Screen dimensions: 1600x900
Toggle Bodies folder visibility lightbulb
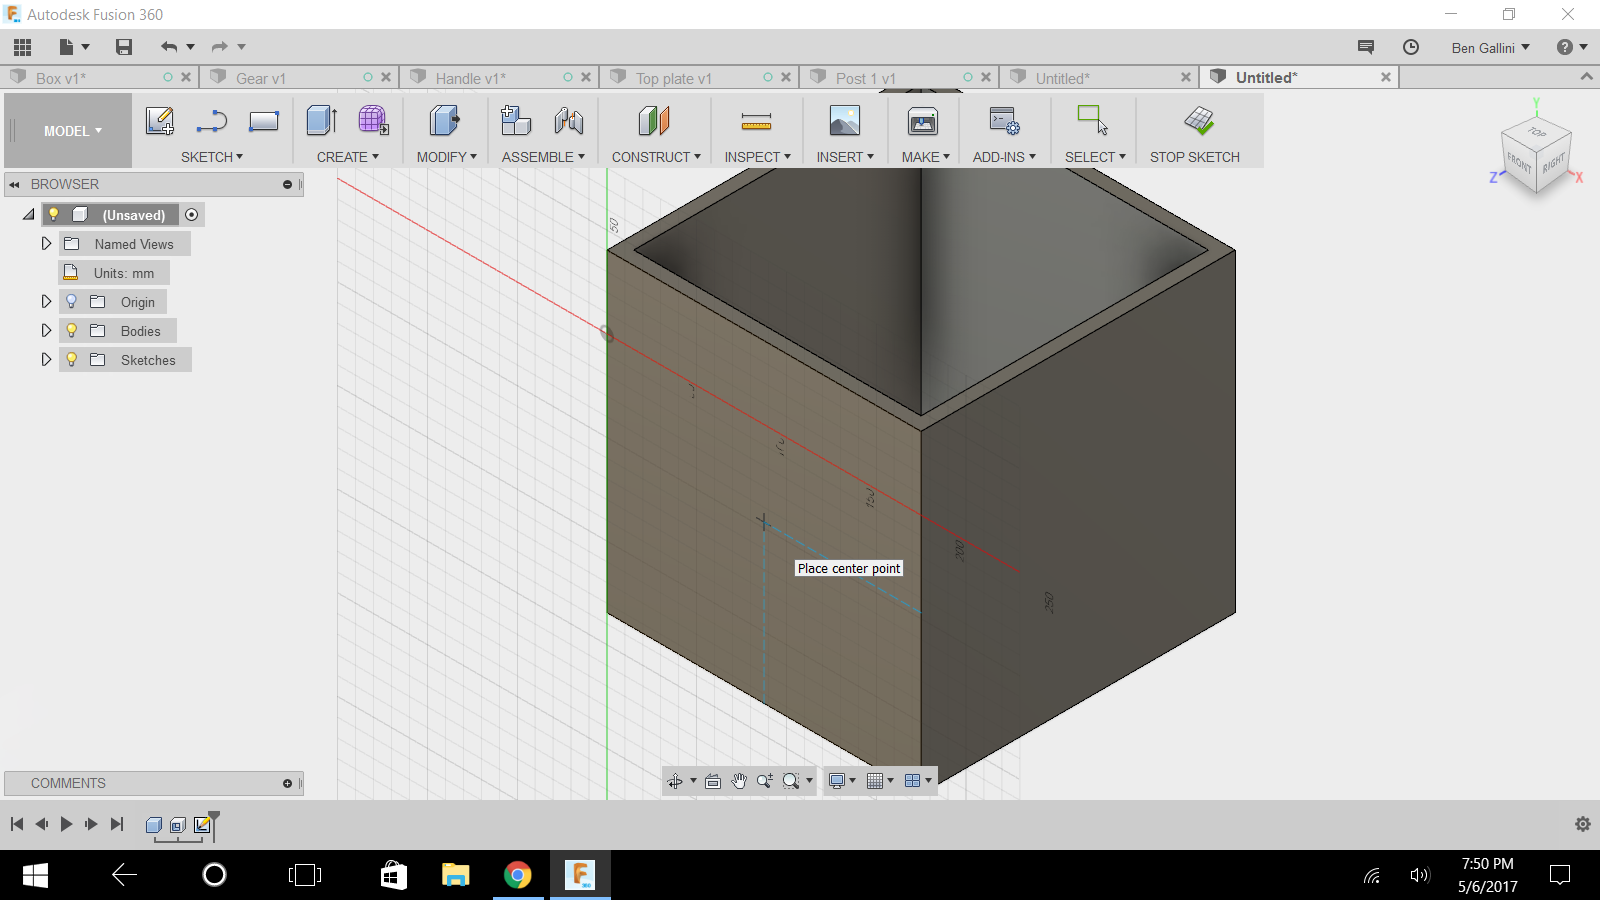(x=71, y=330)
